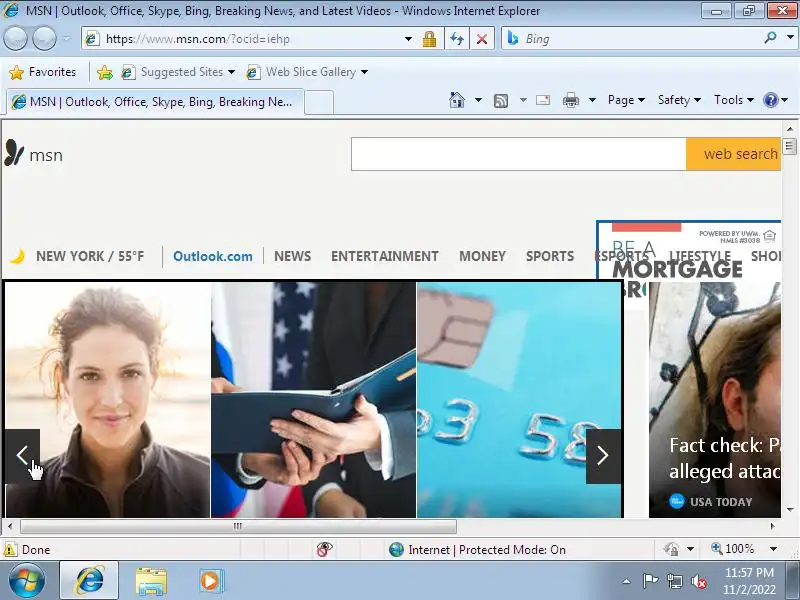This screenshot has width=800, height=600.
Task: Click the Forward navigation button
Action: coord(45,38)
